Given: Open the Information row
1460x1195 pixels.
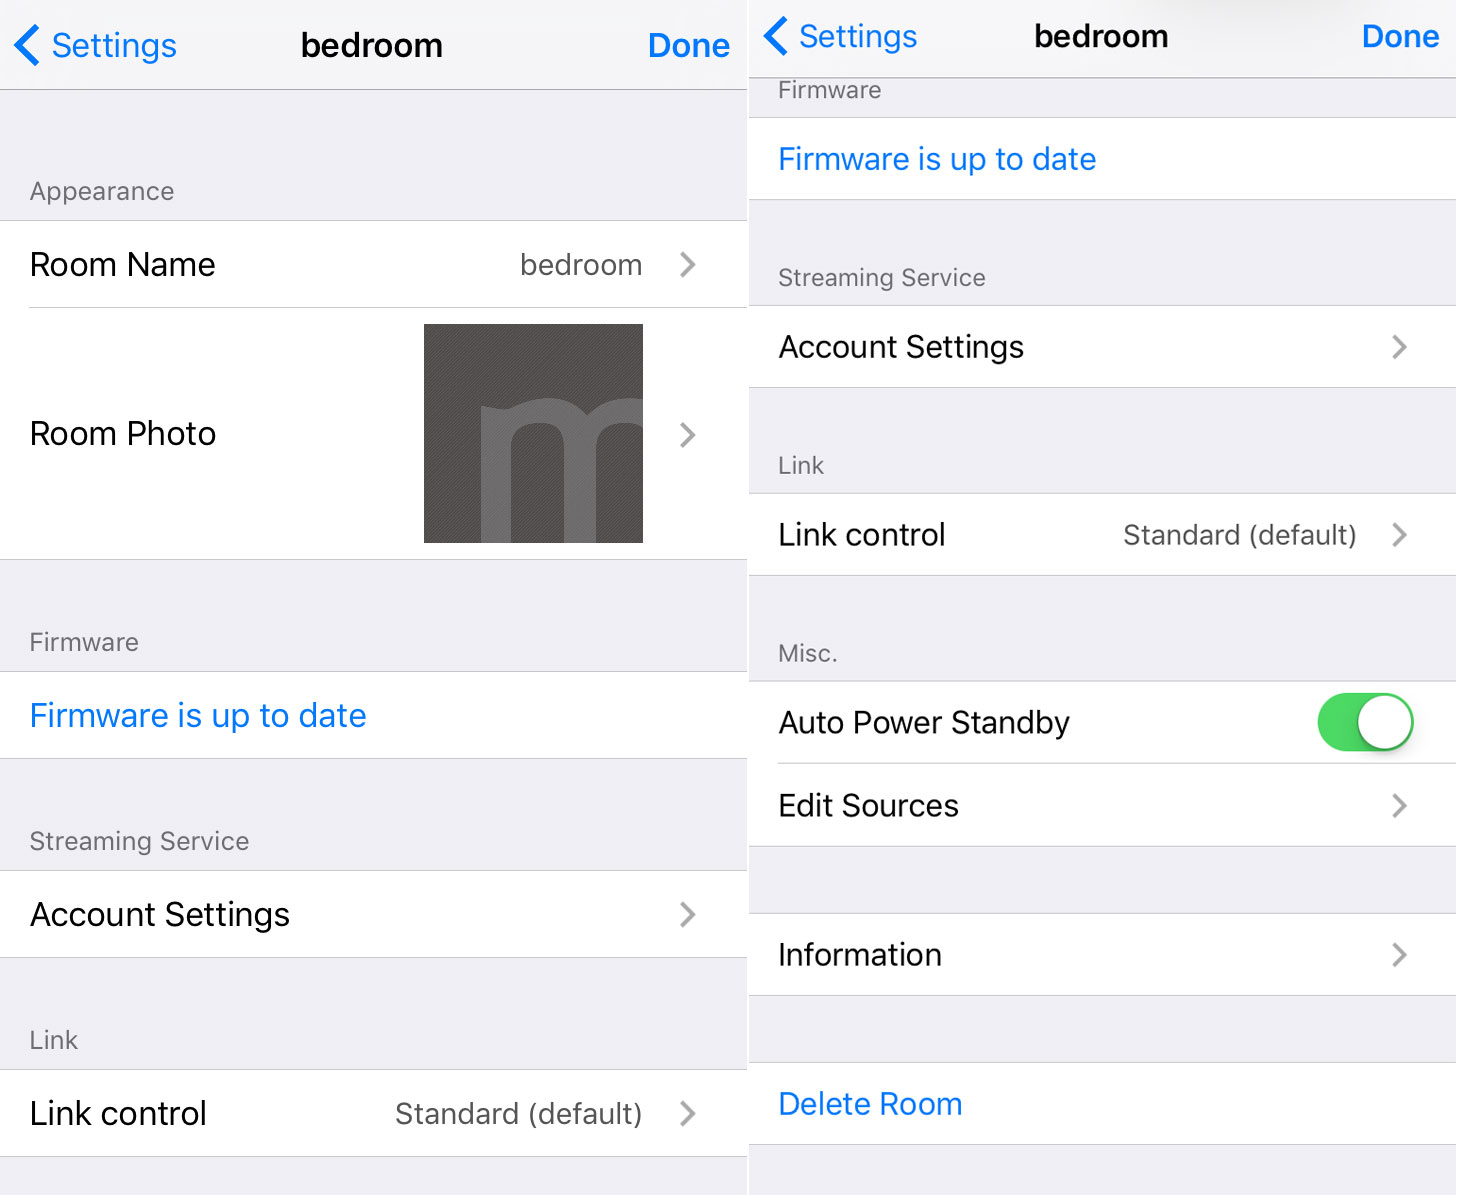Looking at the screenshot, I should (860, 955).
